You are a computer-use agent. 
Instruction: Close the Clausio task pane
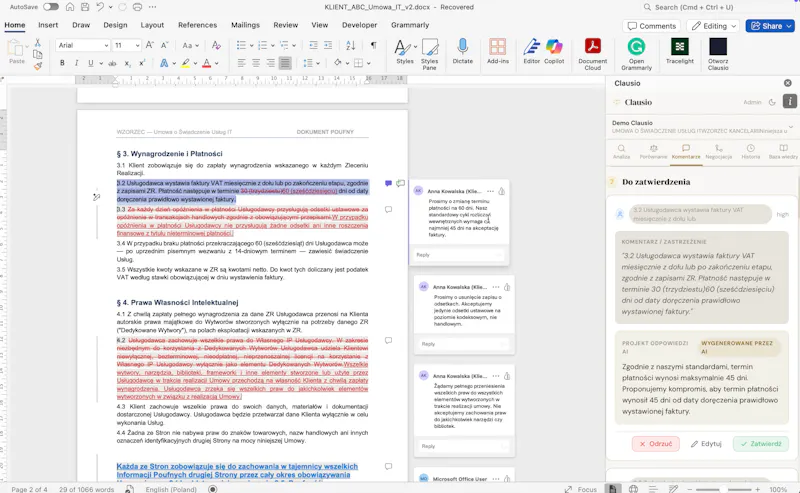tap(788, 83)
